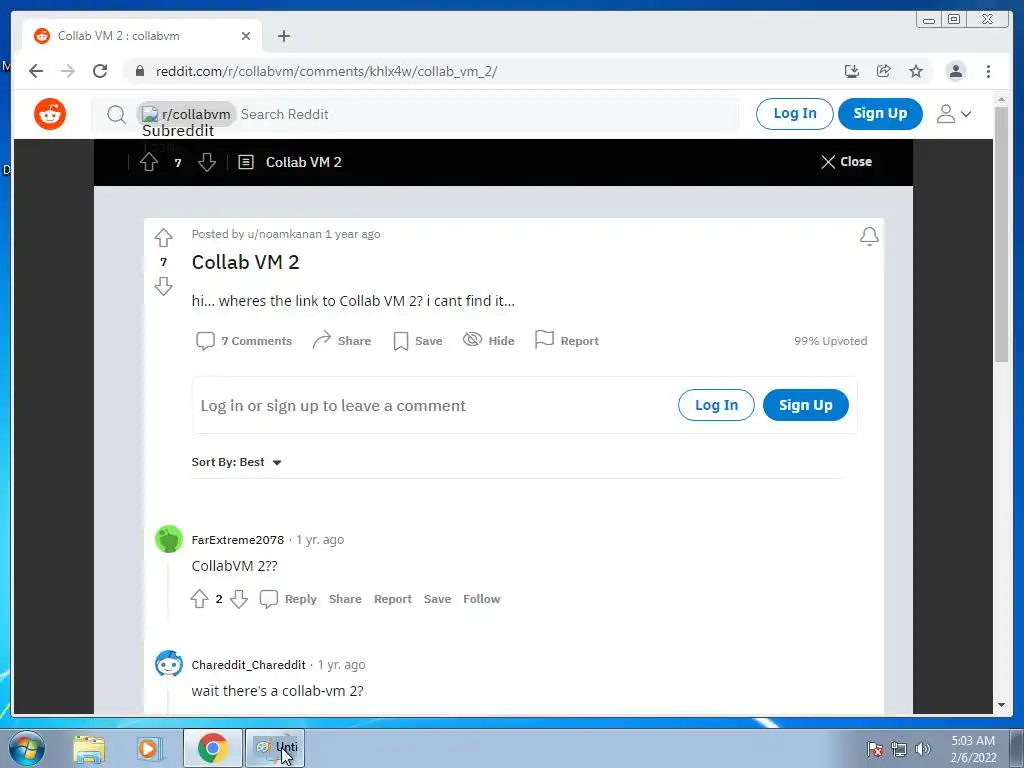Open the Chrome three-dot menu
1024x768 pixels.
pos(988,71)
